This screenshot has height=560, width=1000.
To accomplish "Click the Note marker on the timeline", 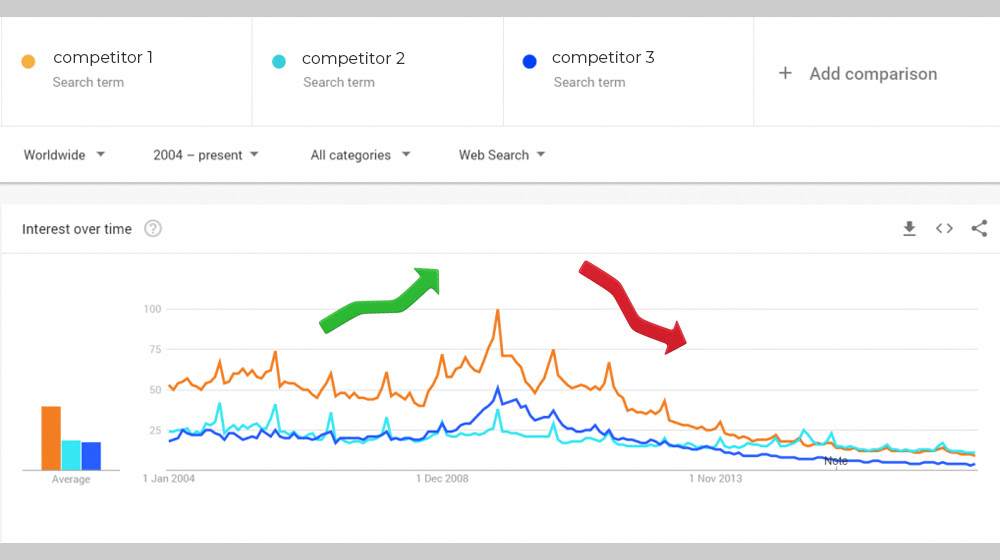I will (835, 461).
